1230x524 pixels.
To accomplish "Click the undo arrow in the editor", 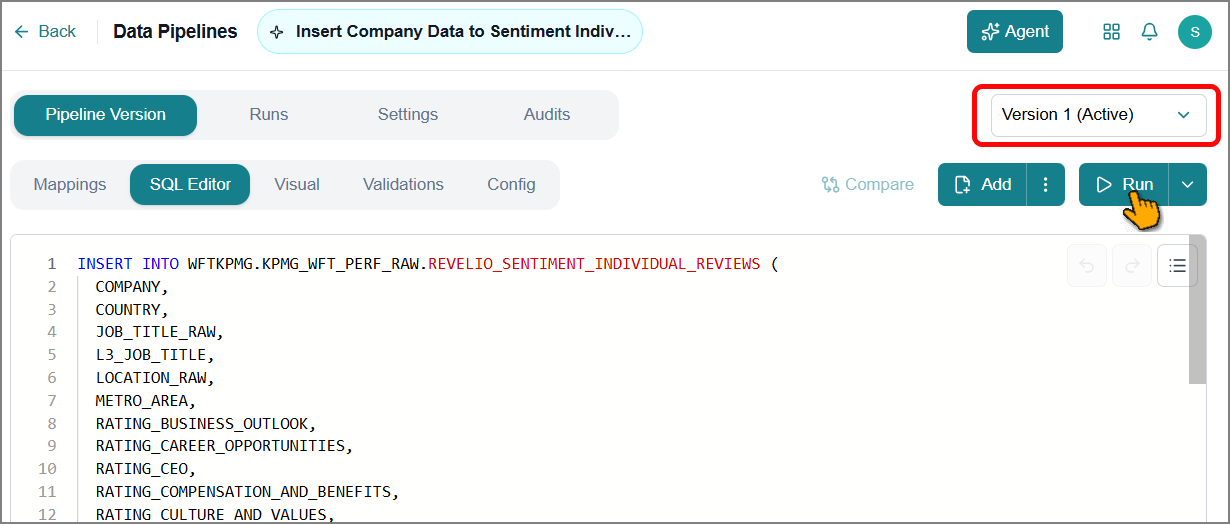I will (x=1087, y=266).
